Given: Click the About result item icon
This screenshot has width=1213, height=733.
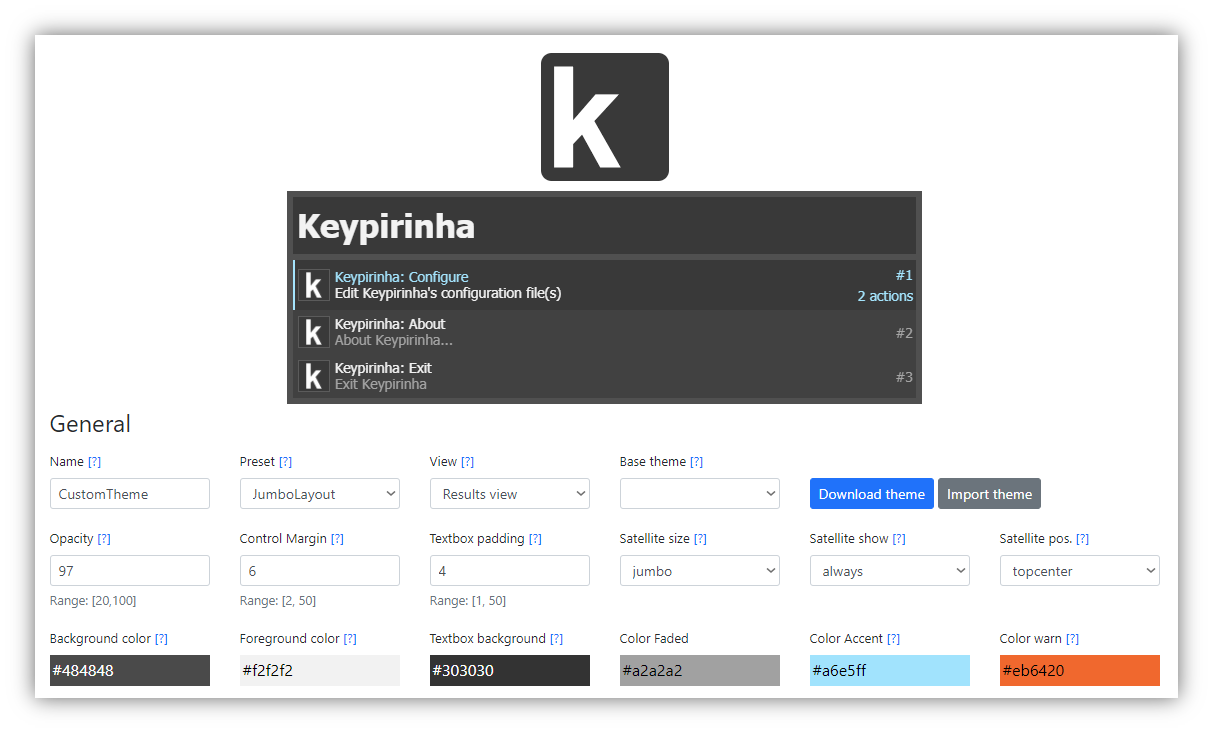Looking at the screenshot, I should tap(313, 332).
